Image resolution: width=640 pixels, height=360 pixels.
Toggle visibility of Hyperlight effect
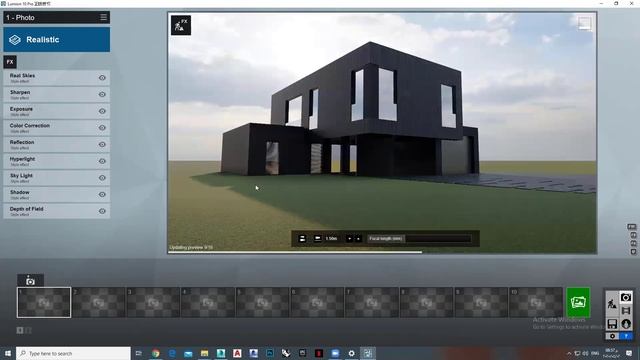pos(102,161)
